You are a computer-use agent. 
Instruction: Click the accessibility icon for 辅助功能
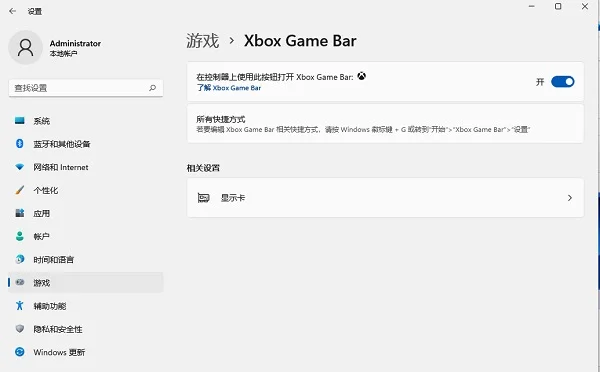click(20, 305)
